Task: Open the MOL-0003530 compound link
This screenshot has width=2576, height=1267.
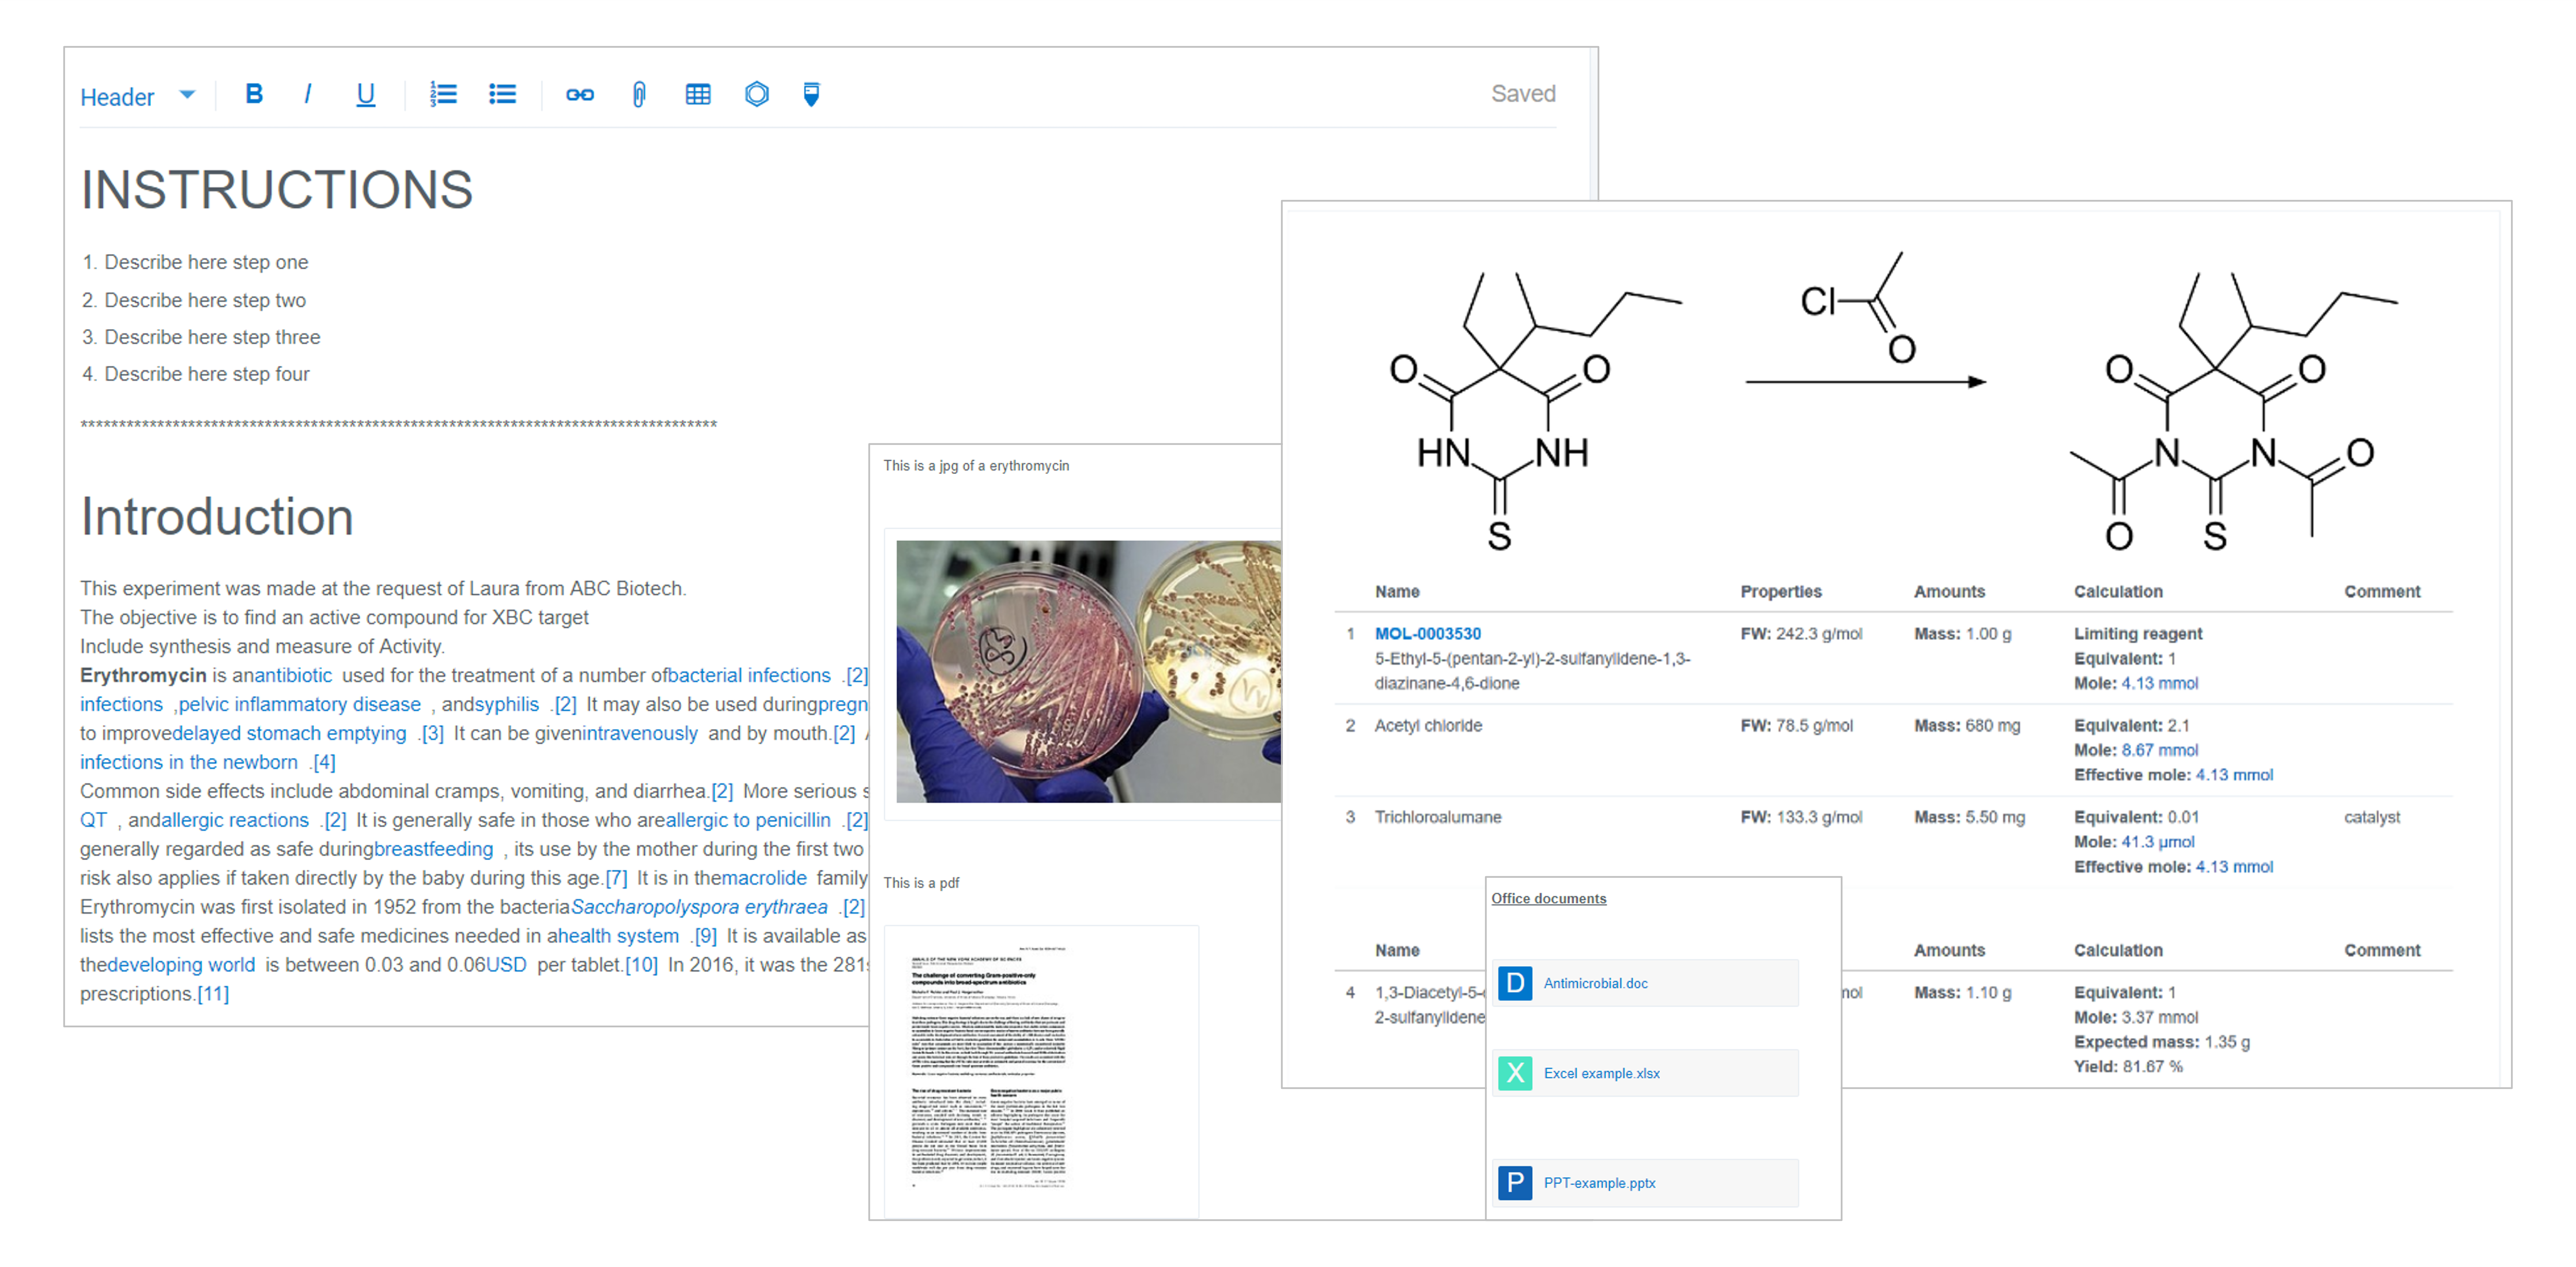Action: click(x=1427, y=633)
